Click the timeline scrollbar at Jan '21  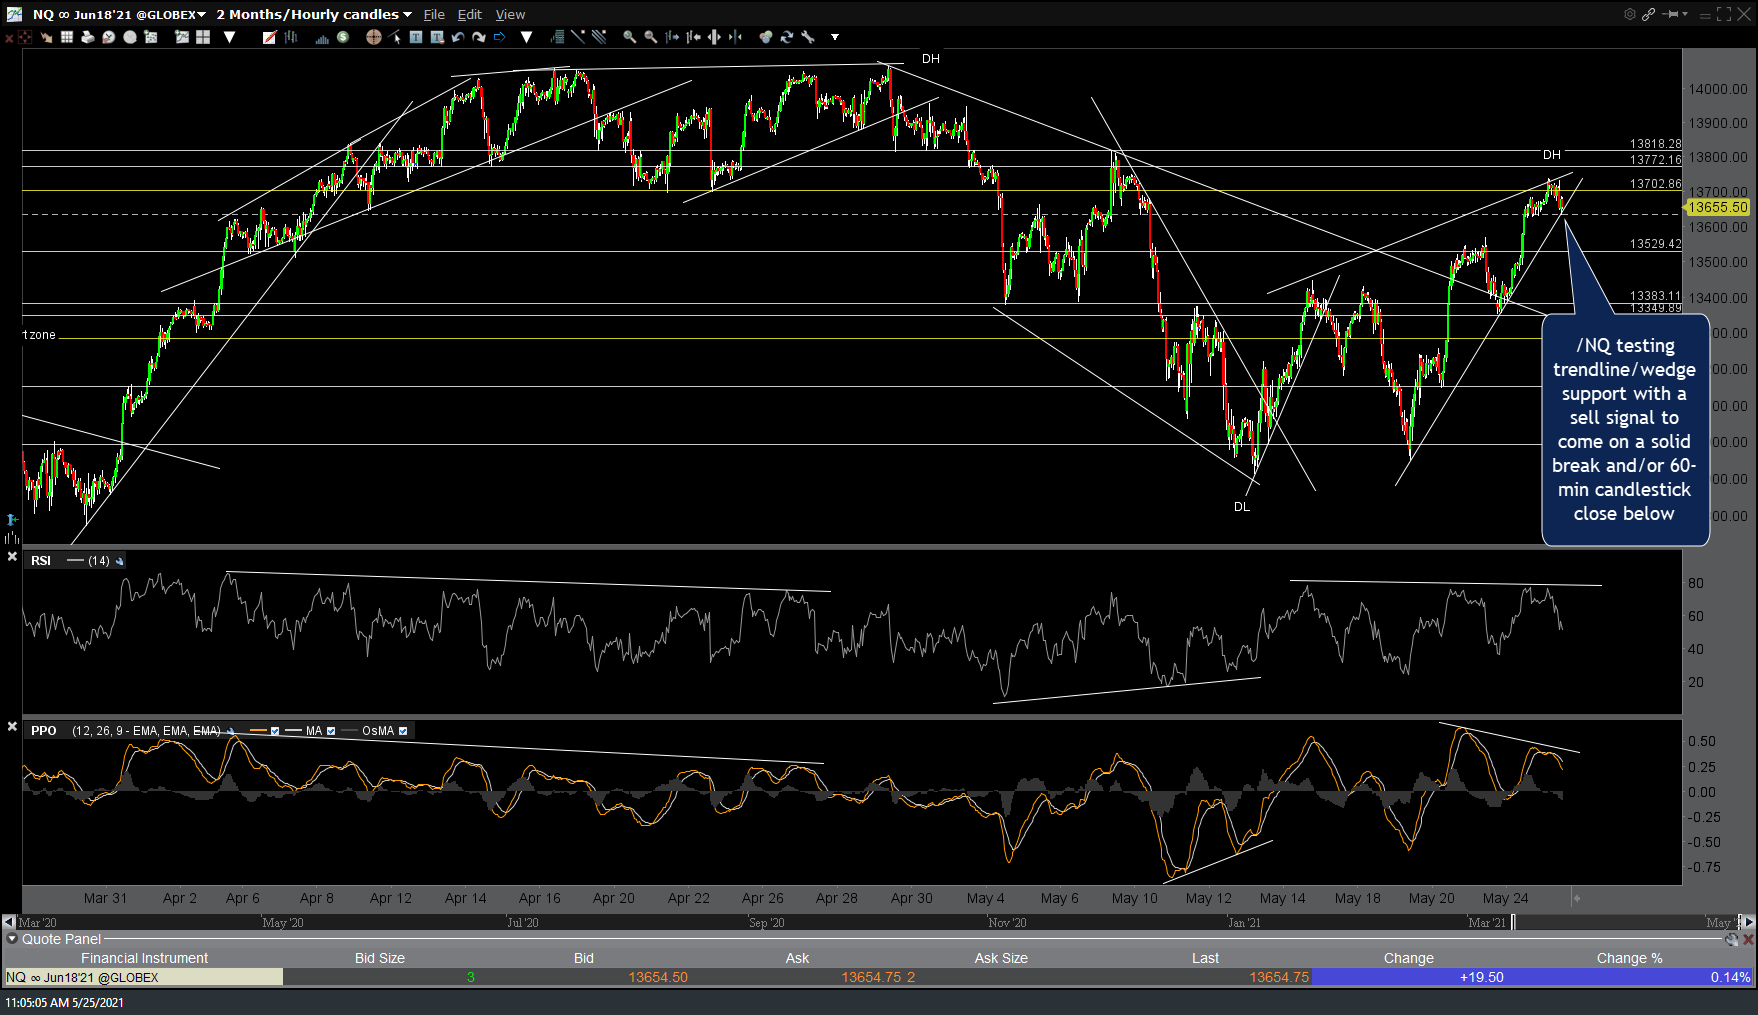tap(1244, 922)
